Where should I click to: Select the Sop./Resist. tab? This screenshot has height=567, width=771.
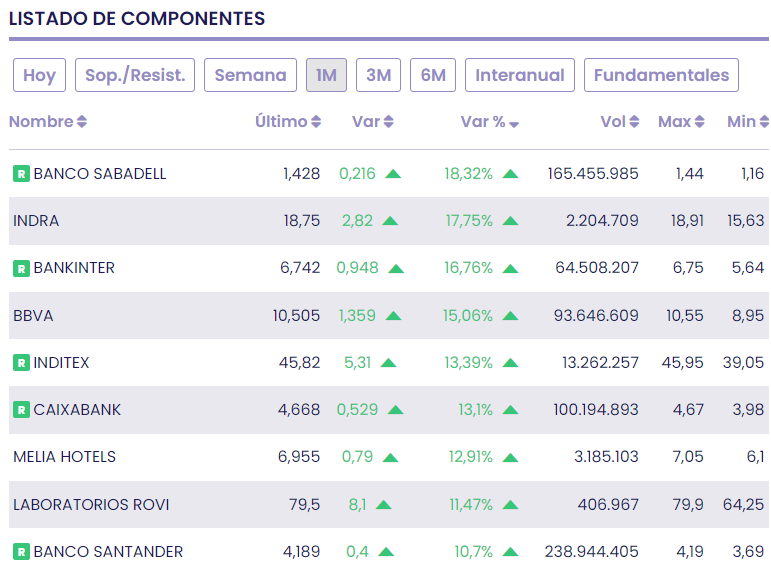click(135, 75)
